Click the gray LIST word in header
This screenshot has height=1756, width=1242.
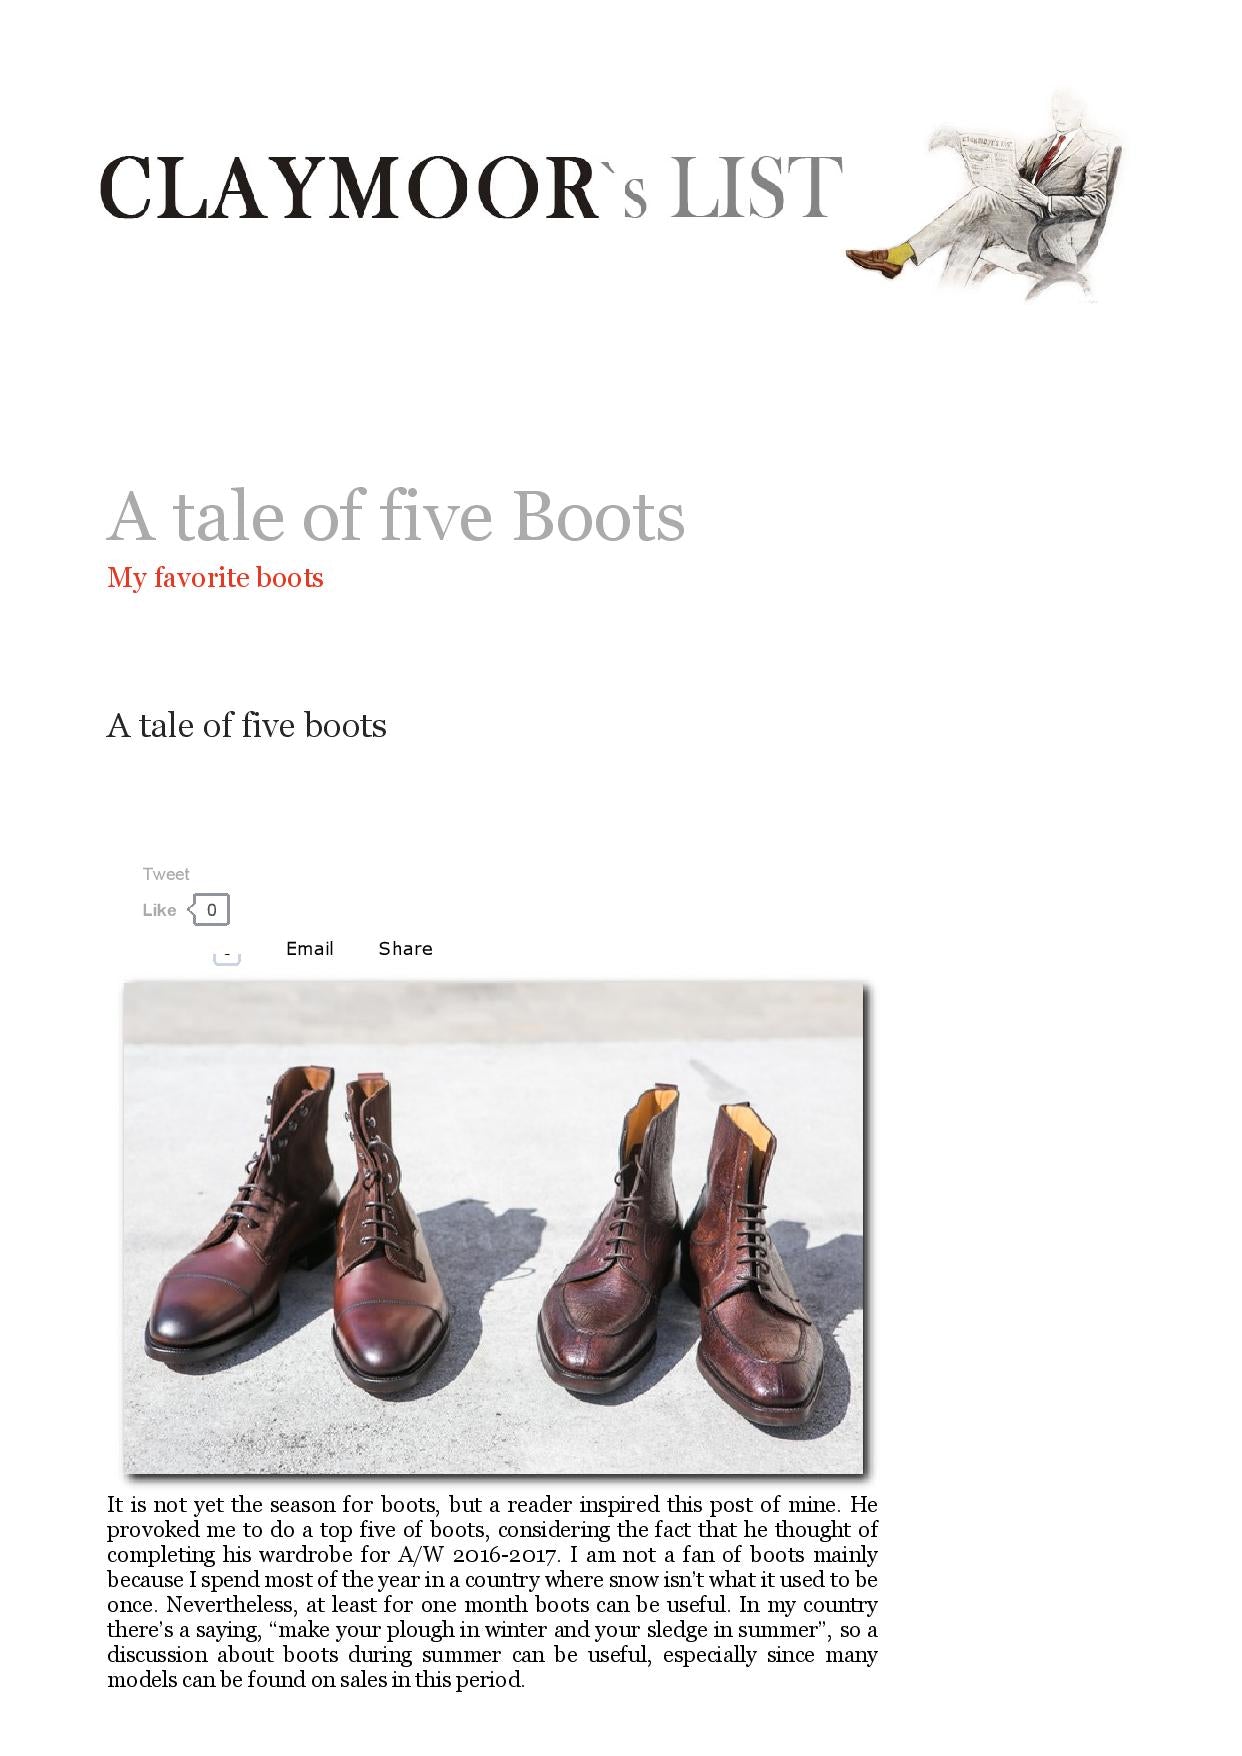pos(755,187)
